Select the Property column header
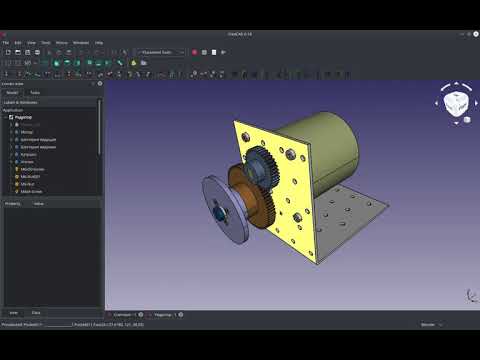The width and height of the screenshot is (480, 360). (13, 204)
